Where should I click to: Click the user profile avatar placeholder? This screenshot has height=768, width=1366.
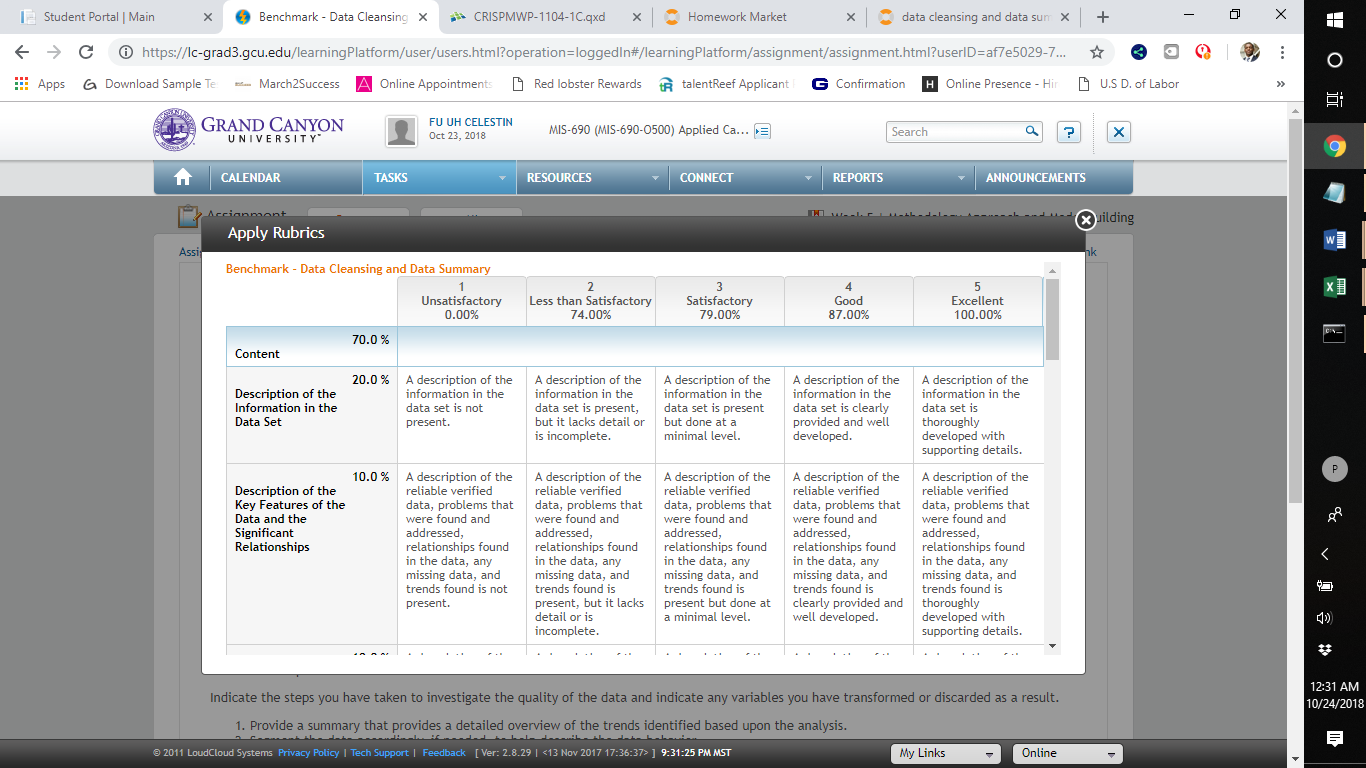(402, 131)
